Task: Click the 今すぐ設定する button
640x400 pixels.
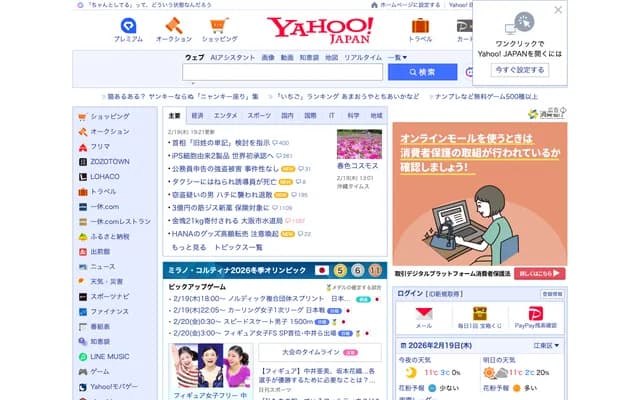Action: pyautogui.click(x=520, y=70)
